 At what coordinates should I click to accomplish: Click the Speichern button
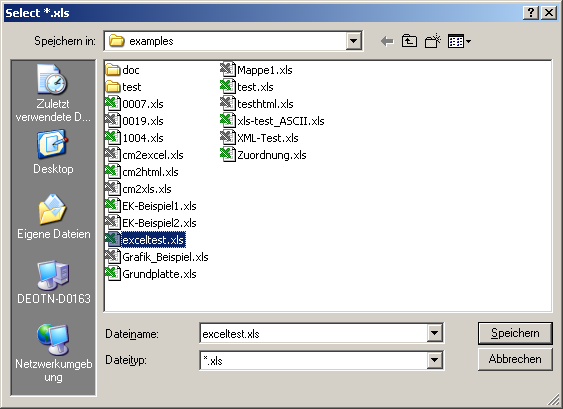coord(515,333)
